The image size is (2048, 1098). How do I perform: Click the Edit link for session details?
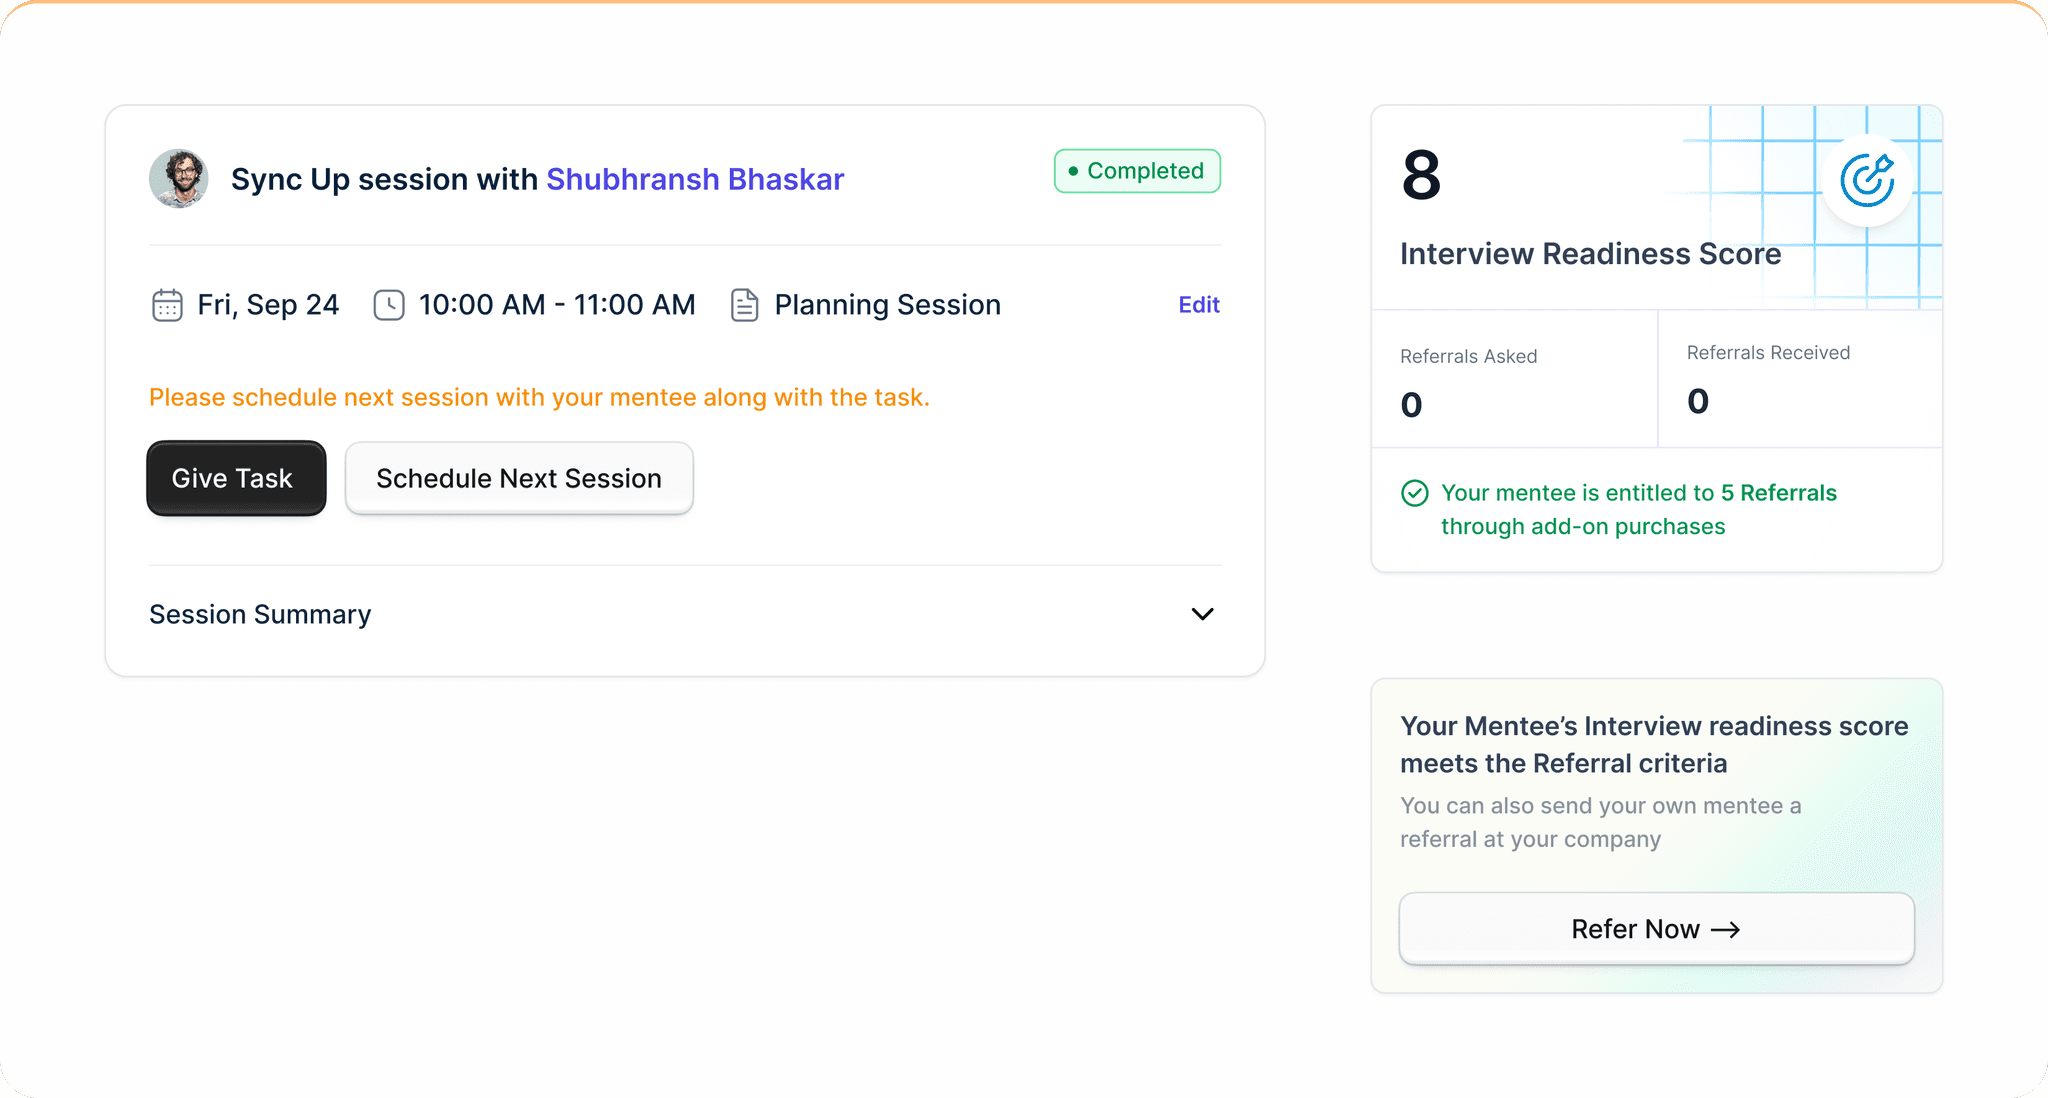click(1199, 305)
